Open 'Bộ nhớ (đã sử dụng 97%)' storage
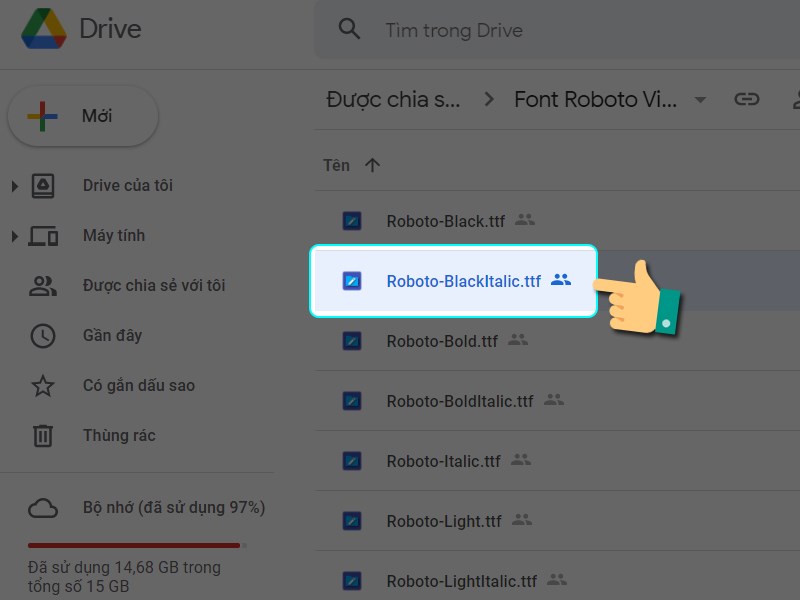 tap(174, 508)
